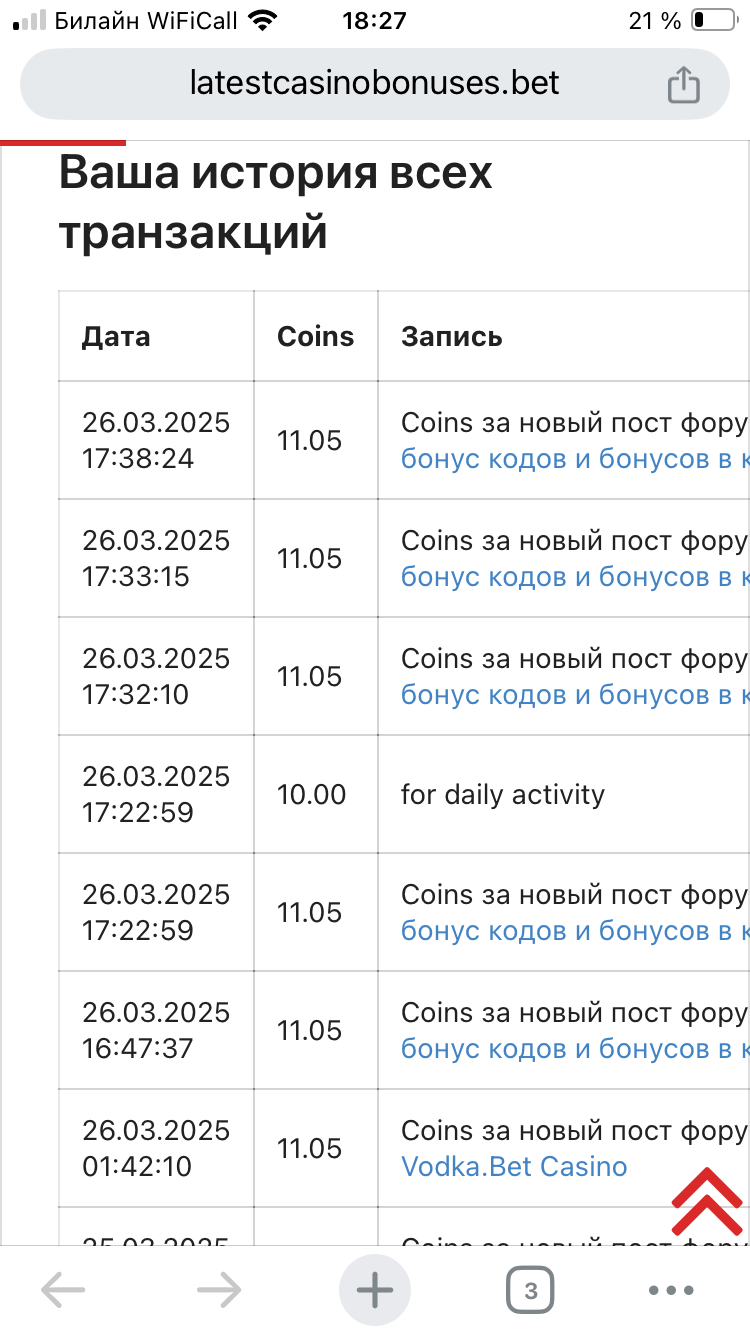Image resolution: width=750 pixels, height=1334 pixels.
Task: Open the tab switcher showing 3 tabs
Action: [x=530, y=1291]
